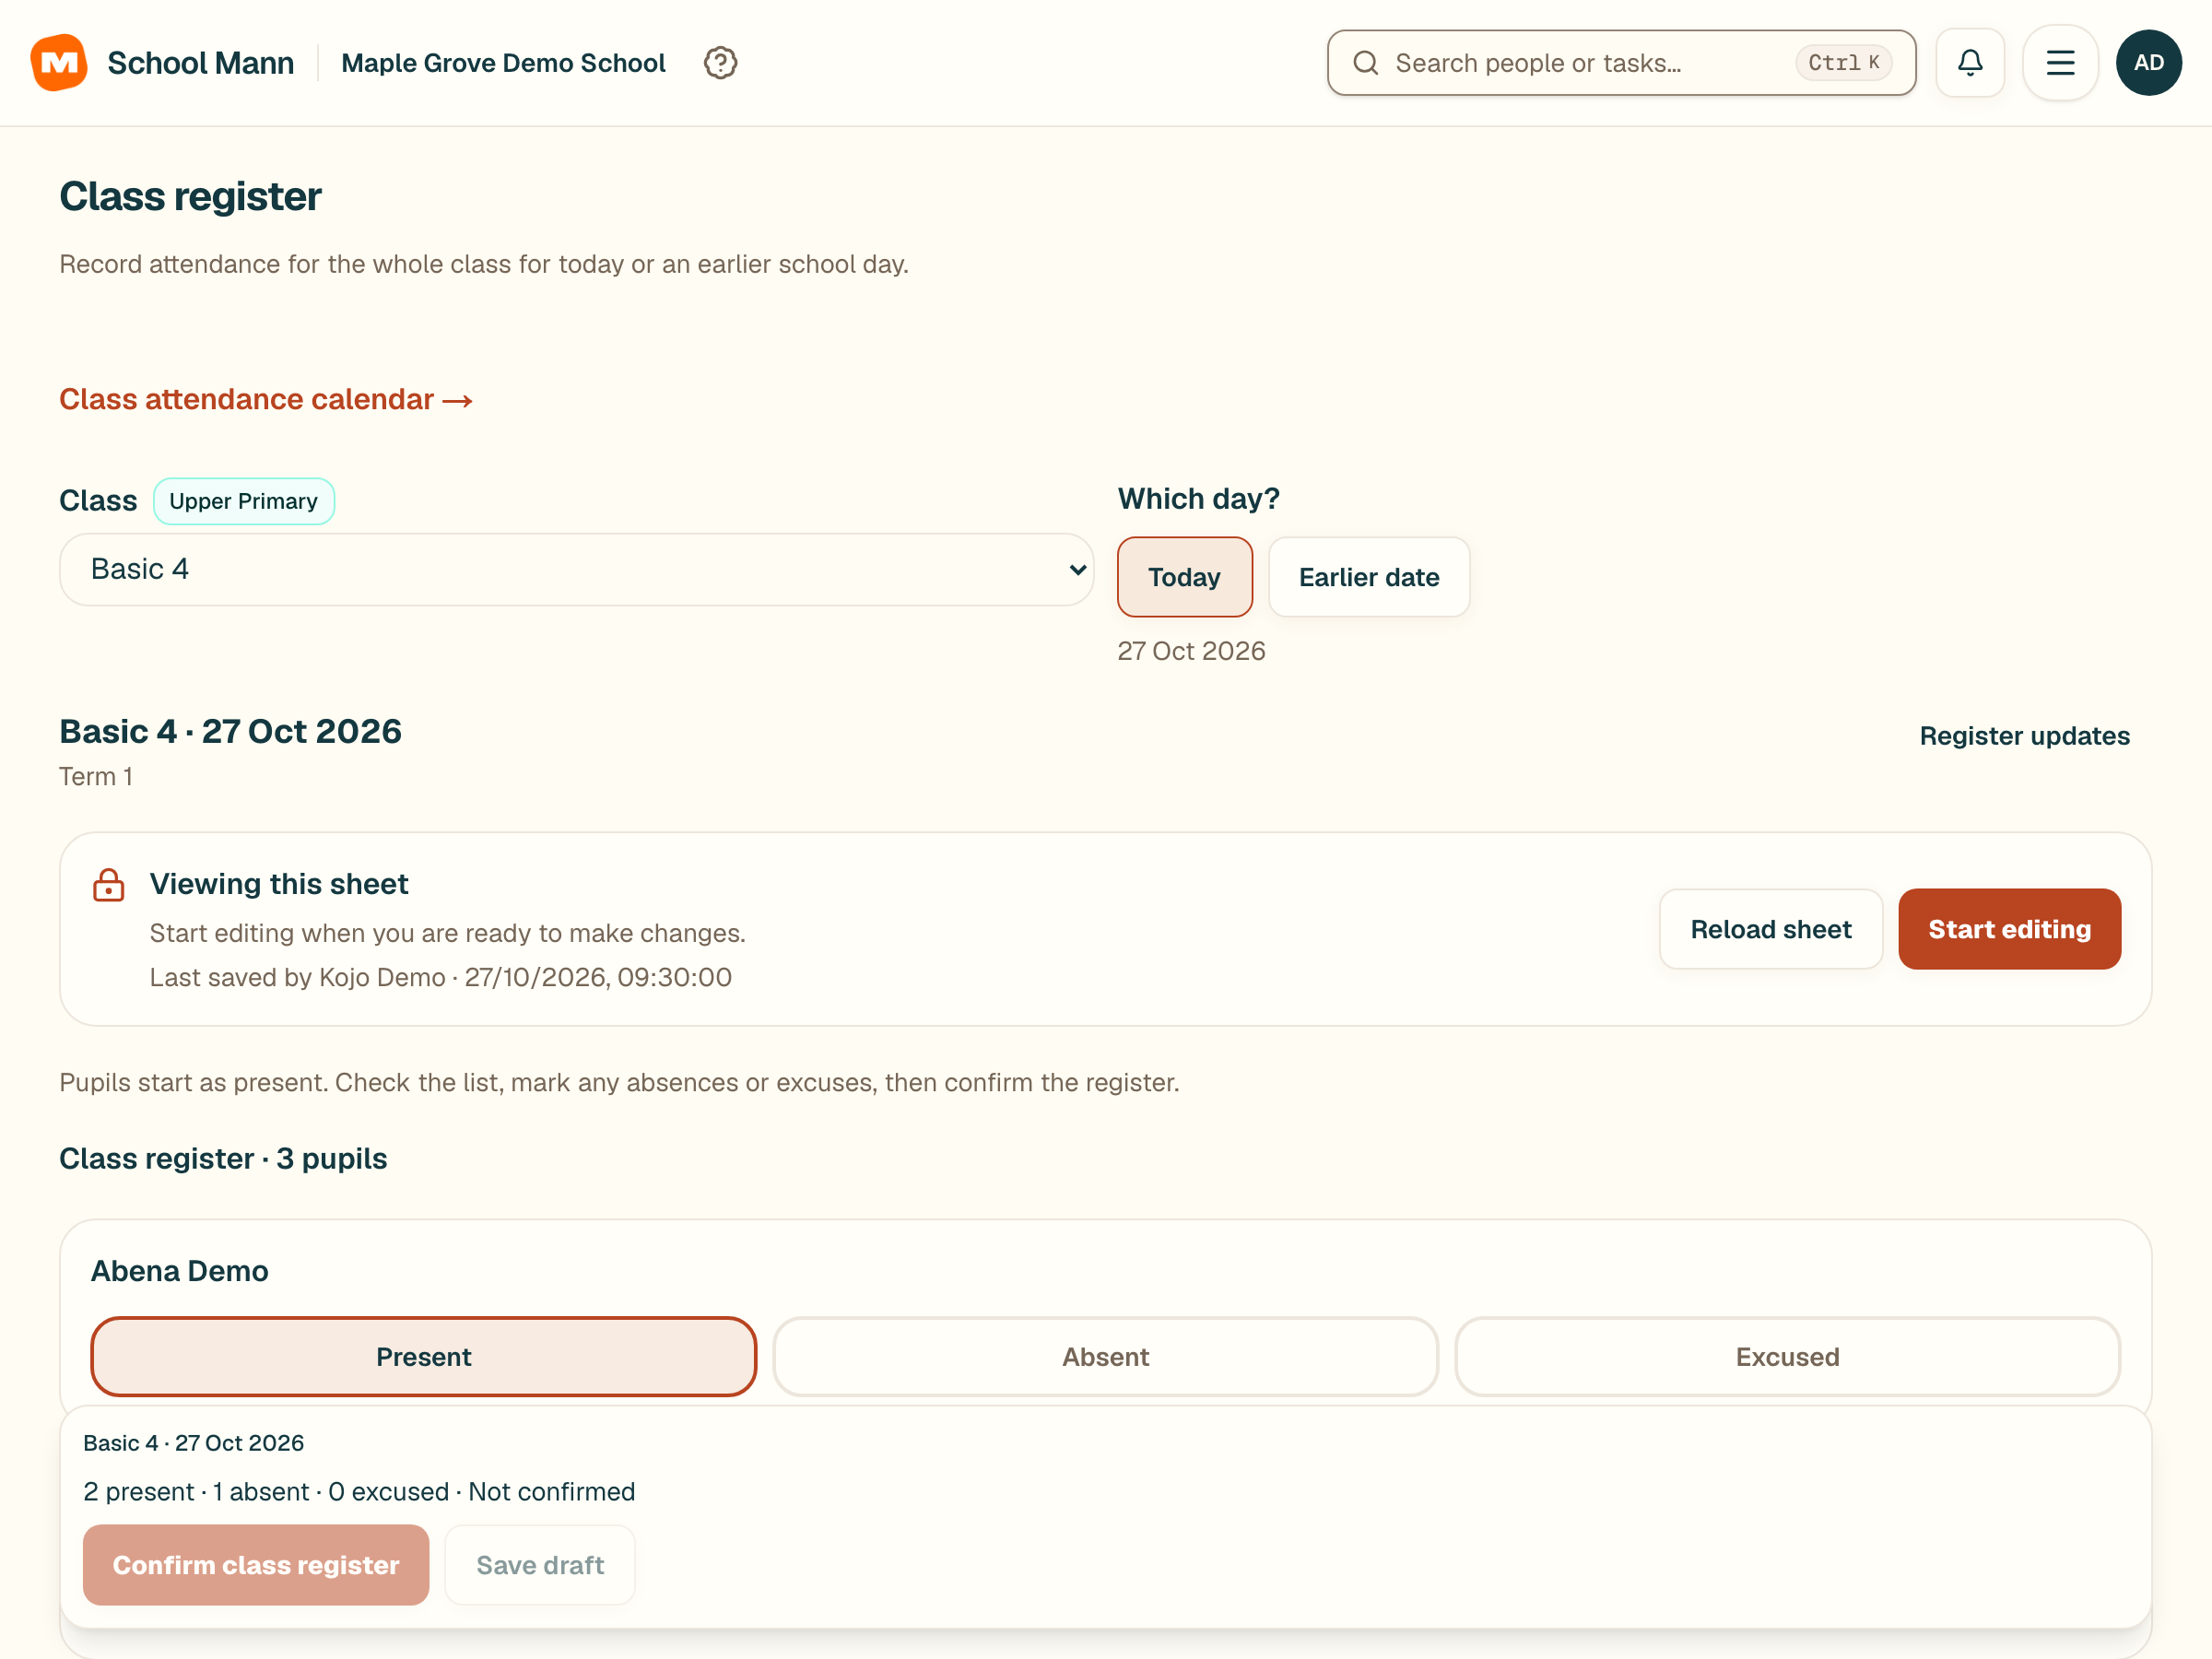The image size is (2212, 1659).
Task: Mark Abena Demo as Absent
Action: tap(1105, 1356)
